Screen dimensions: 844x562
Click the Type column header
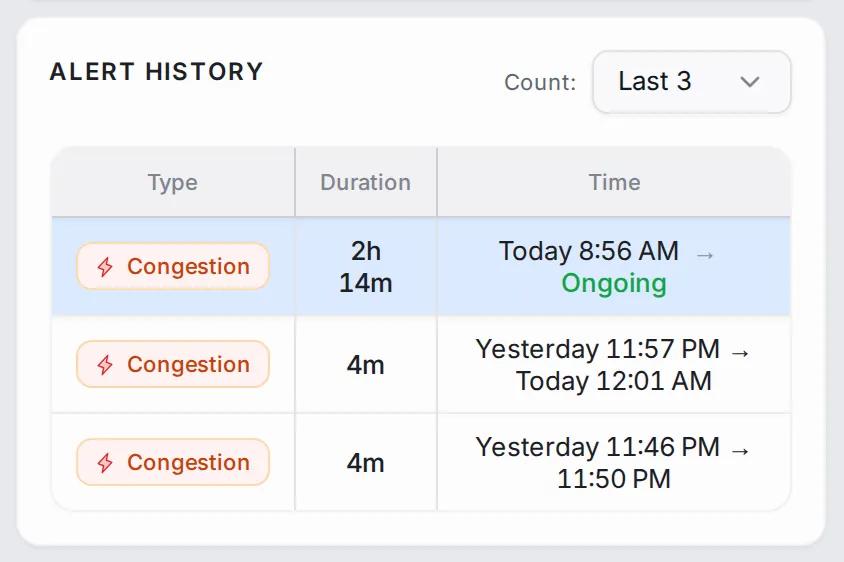173,182
